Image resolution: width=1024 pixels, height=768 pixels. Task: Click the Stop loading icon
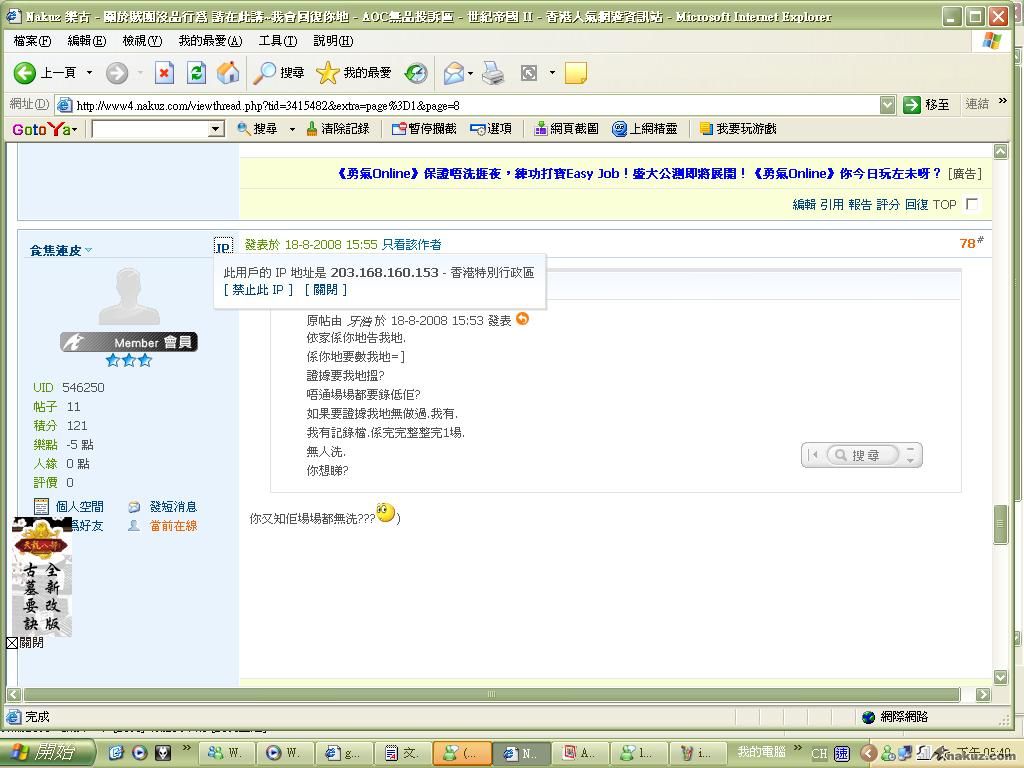[x=164, y=72]
